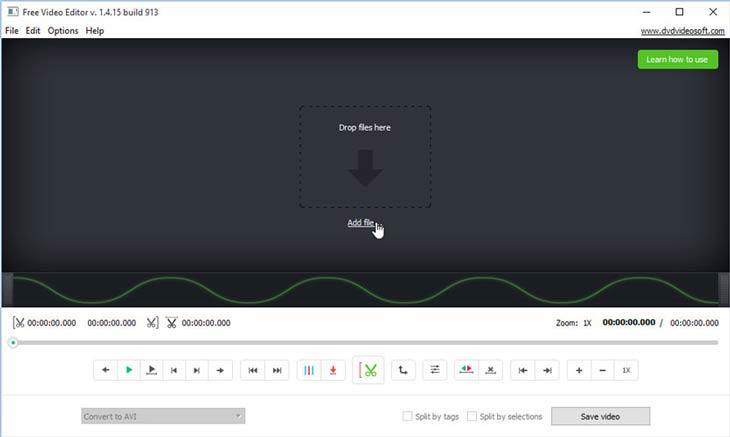The height and width of the screenshot is (437, 730).
Task: Click left handle of the waveform timeline
Action: (7, 289)
